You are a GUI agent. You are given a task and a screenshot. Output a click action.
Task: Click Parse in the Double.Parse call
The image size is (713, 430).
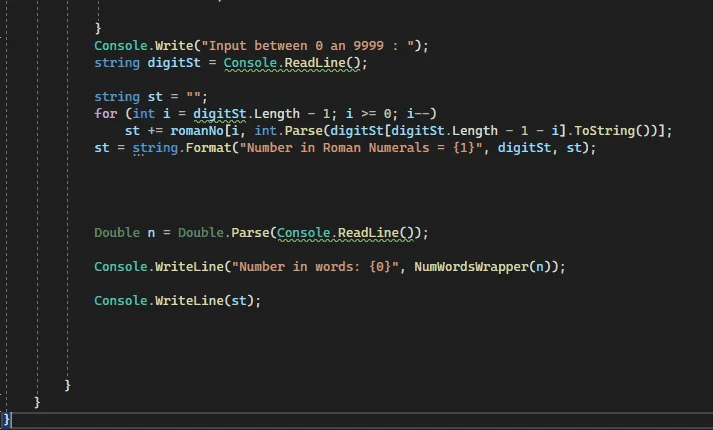(250, 233)
